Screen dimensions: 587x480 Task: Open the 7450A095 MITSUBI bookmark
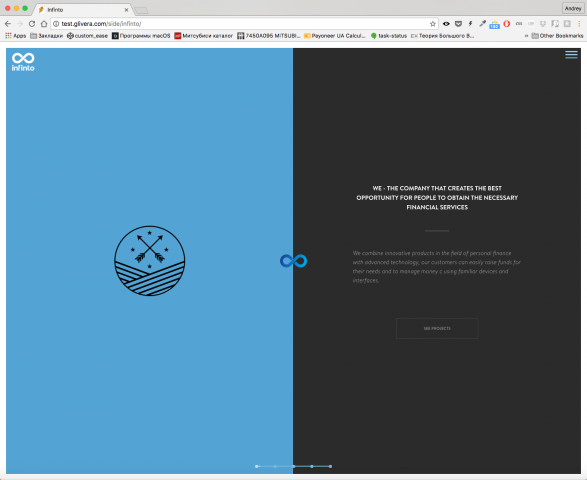click(x=269, y=36)
